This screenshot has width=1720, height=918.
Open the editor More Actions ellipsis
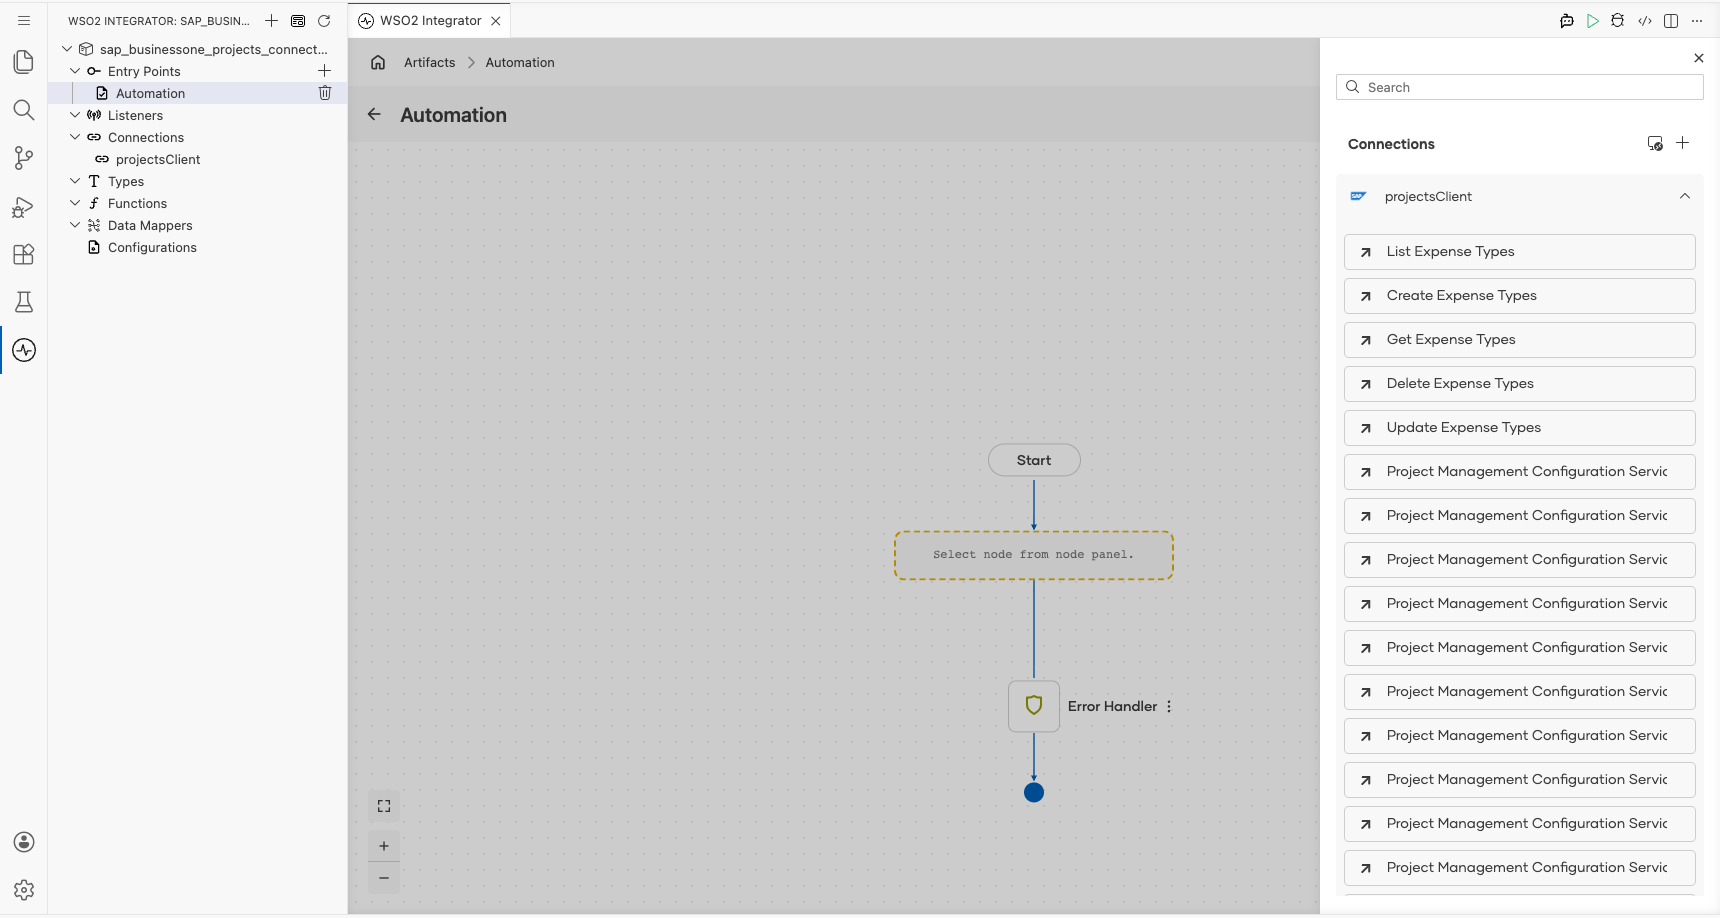(x=1697, y=21)
